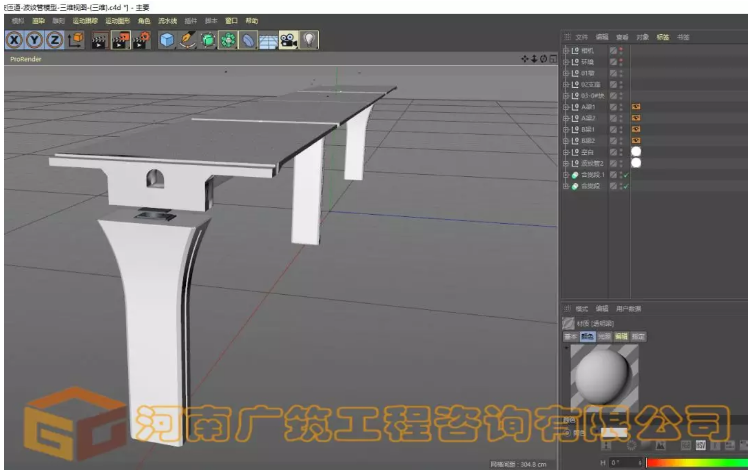Expand the 空白 object group
This screenshot has width=752, height=473.
tap(565, 152)
